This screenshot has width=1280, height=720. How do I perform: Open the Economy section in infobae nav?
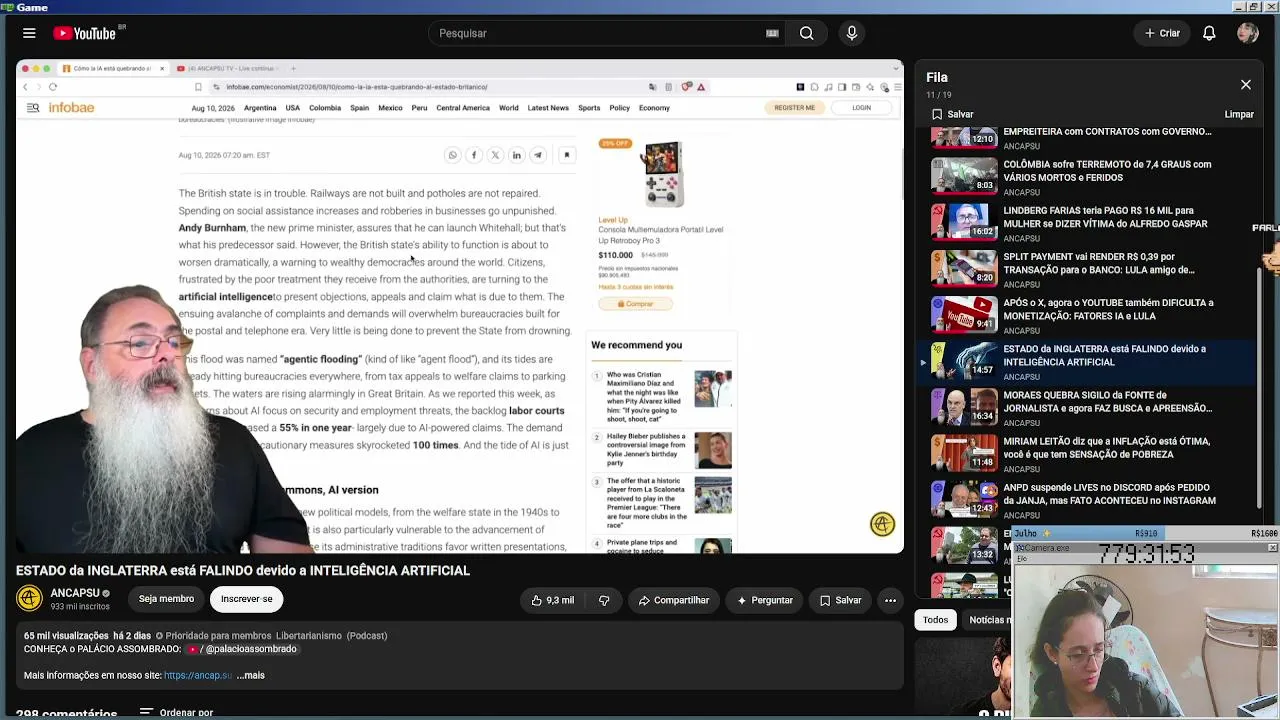(654, 108)
